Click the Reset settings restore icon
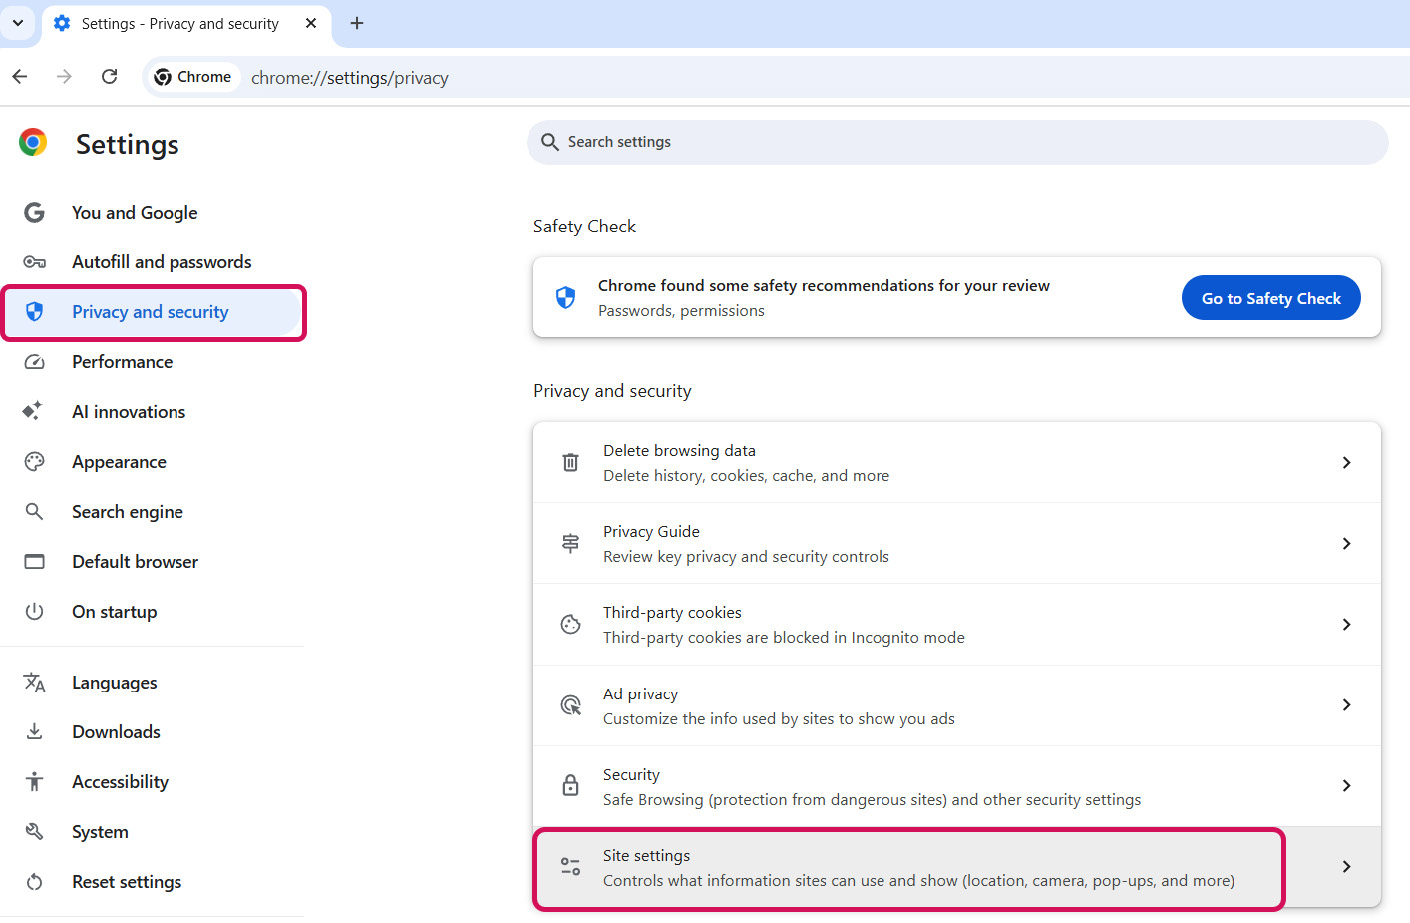 tap(34, 881)
